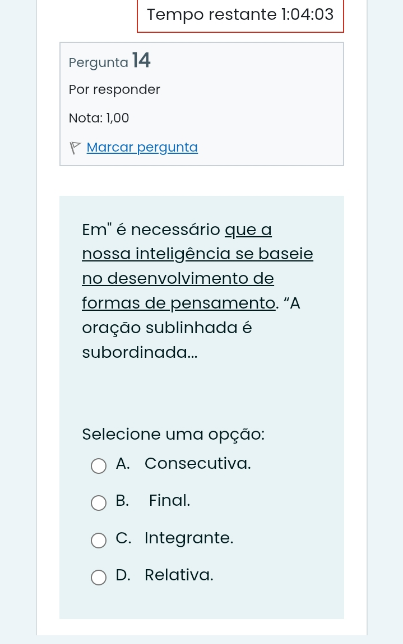
Task: Select radio button for option A
Action: 99,466
